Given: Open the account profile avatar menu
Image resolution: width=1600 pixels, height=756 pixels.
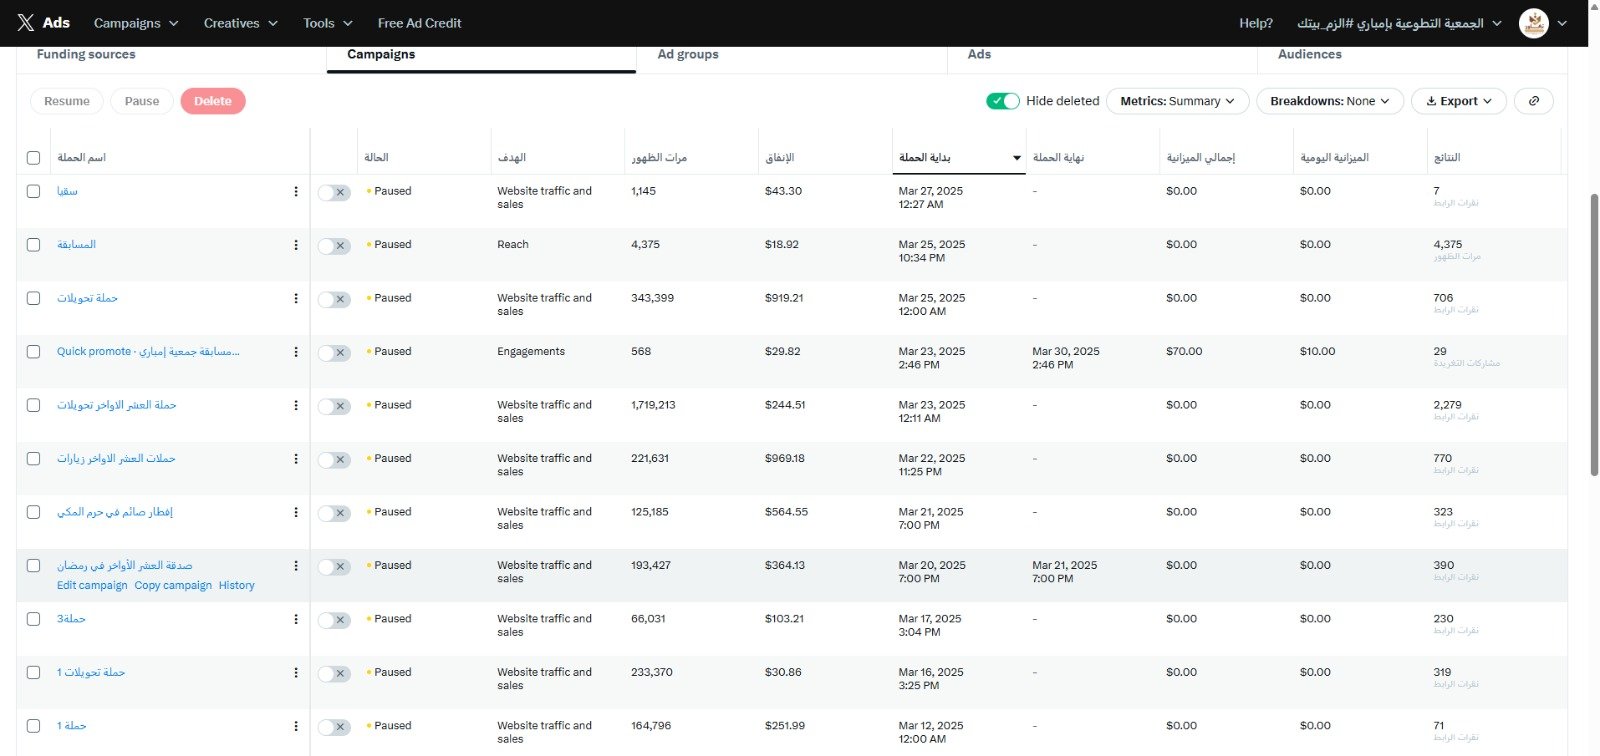Looking at the screenshot, I should pos(1533,23).
